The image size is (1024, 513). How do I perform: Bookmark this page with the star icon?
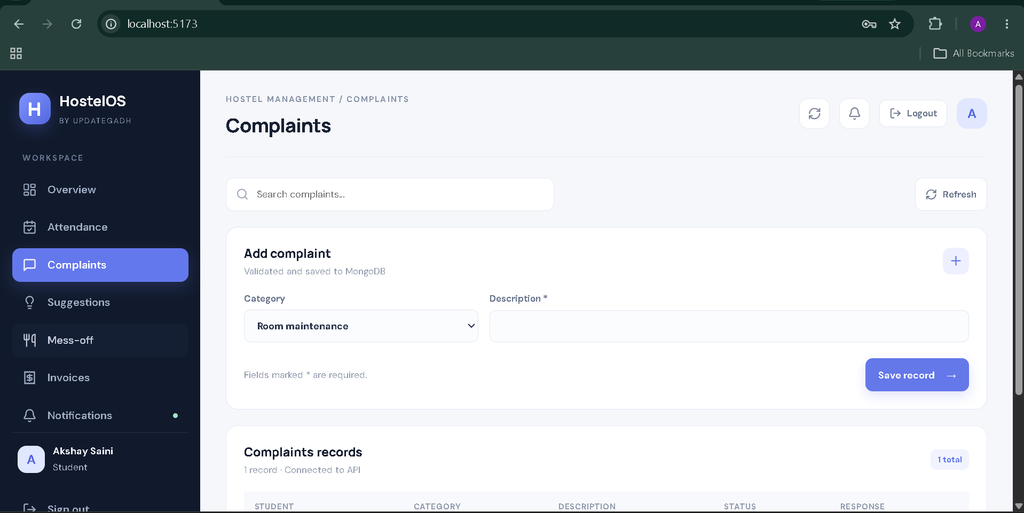[x=895, y=24]
